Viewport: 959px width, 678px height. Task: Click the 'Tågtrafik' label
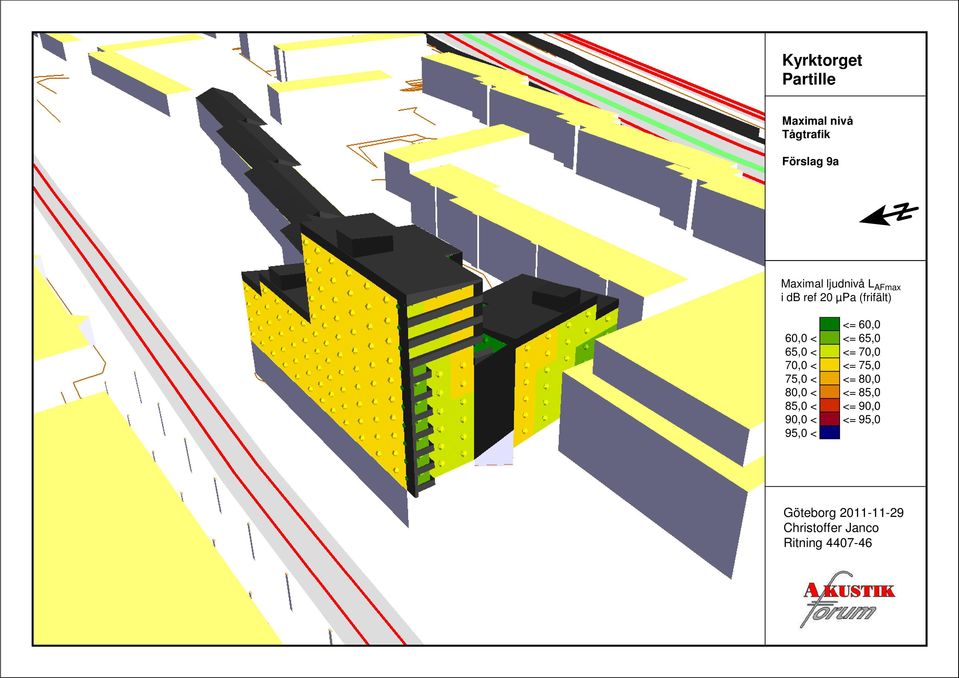click(x=806, y=134)
